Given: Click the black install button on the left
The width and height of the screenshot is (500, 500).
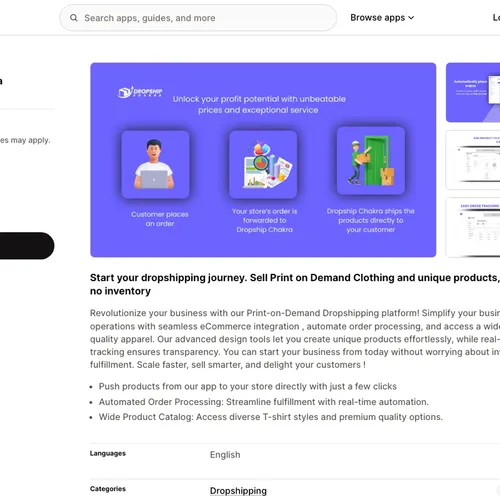Looking at the screenshot, I should [27, 246].
